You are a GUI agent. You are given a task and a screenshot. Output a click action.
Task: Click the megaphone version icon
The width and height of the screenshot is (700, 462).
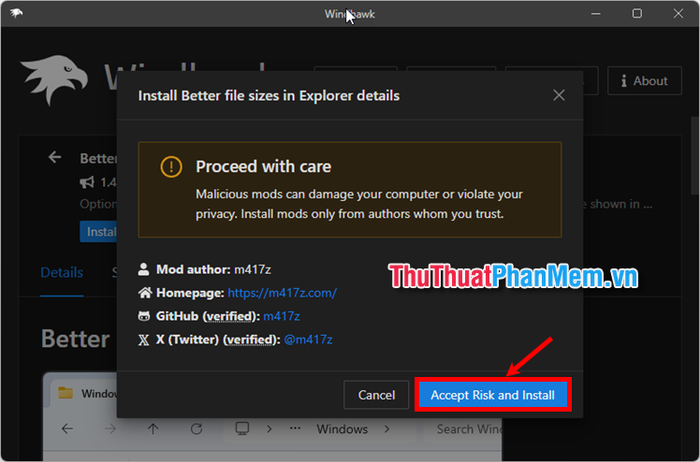87,182
